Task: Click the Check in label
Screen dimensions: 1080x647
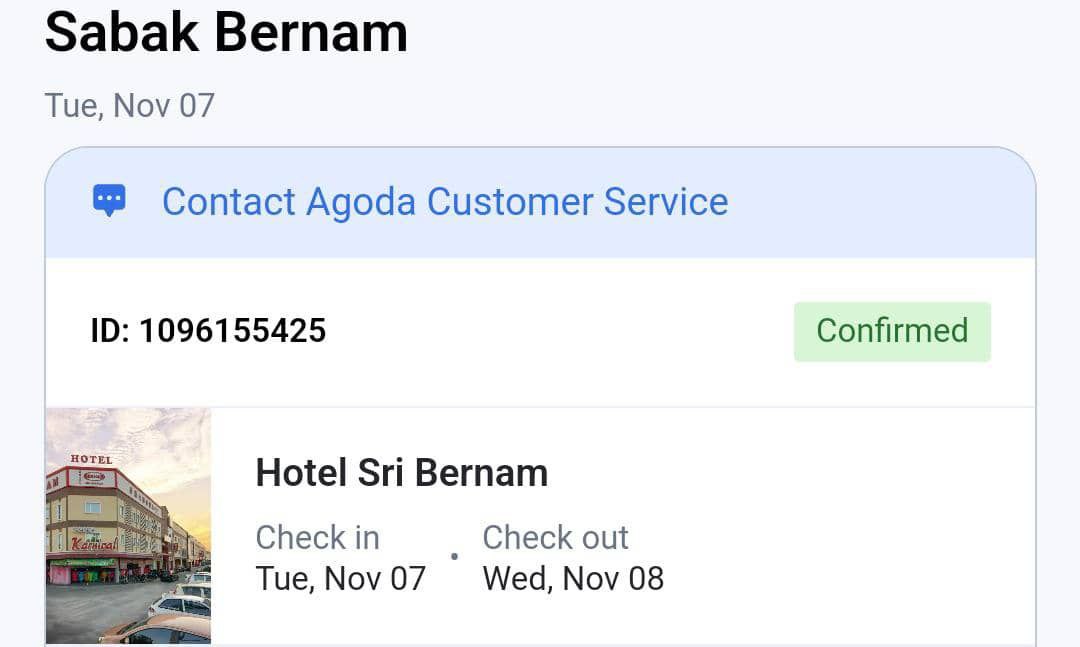Action: coord(317,537)
